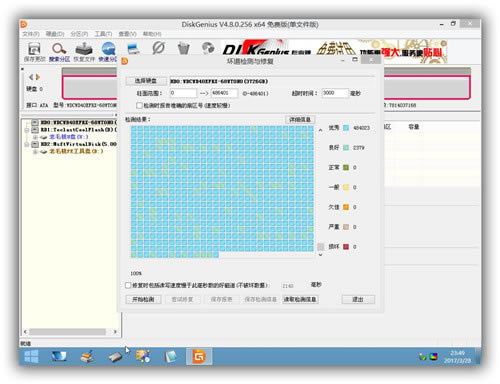Click the Format partition (slashed circle) icon

coord(158,48)
